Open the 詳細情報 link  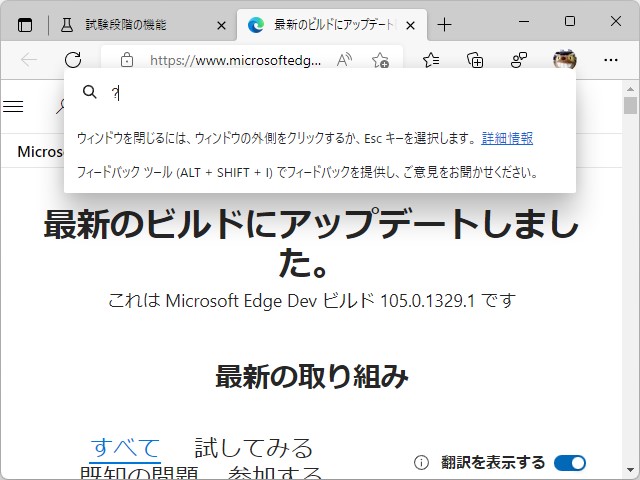click(x=507, y=138)
